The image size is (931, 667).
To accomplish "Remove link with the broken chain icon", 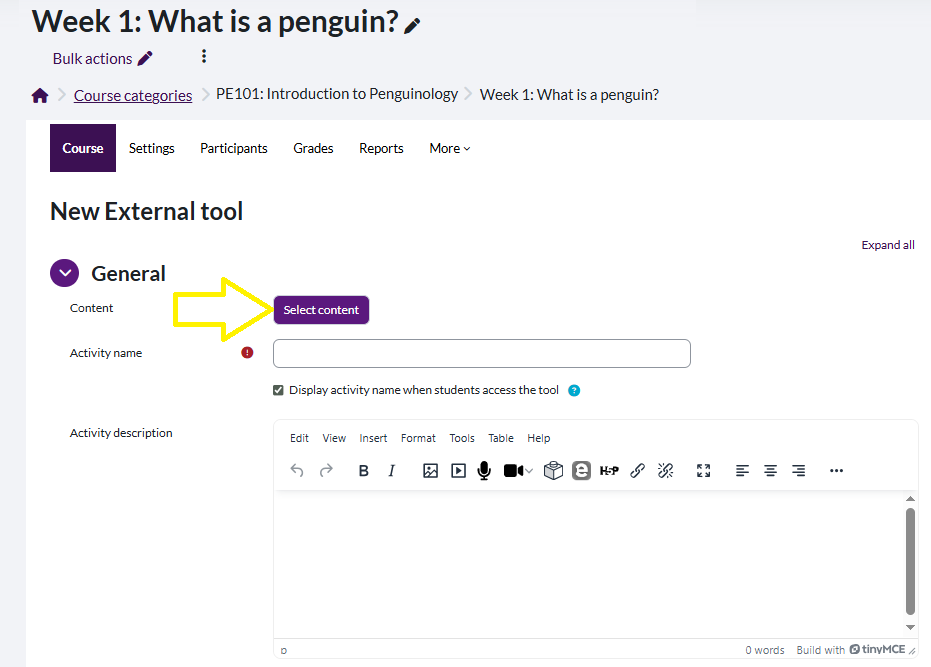I will [x=666, y=471].
